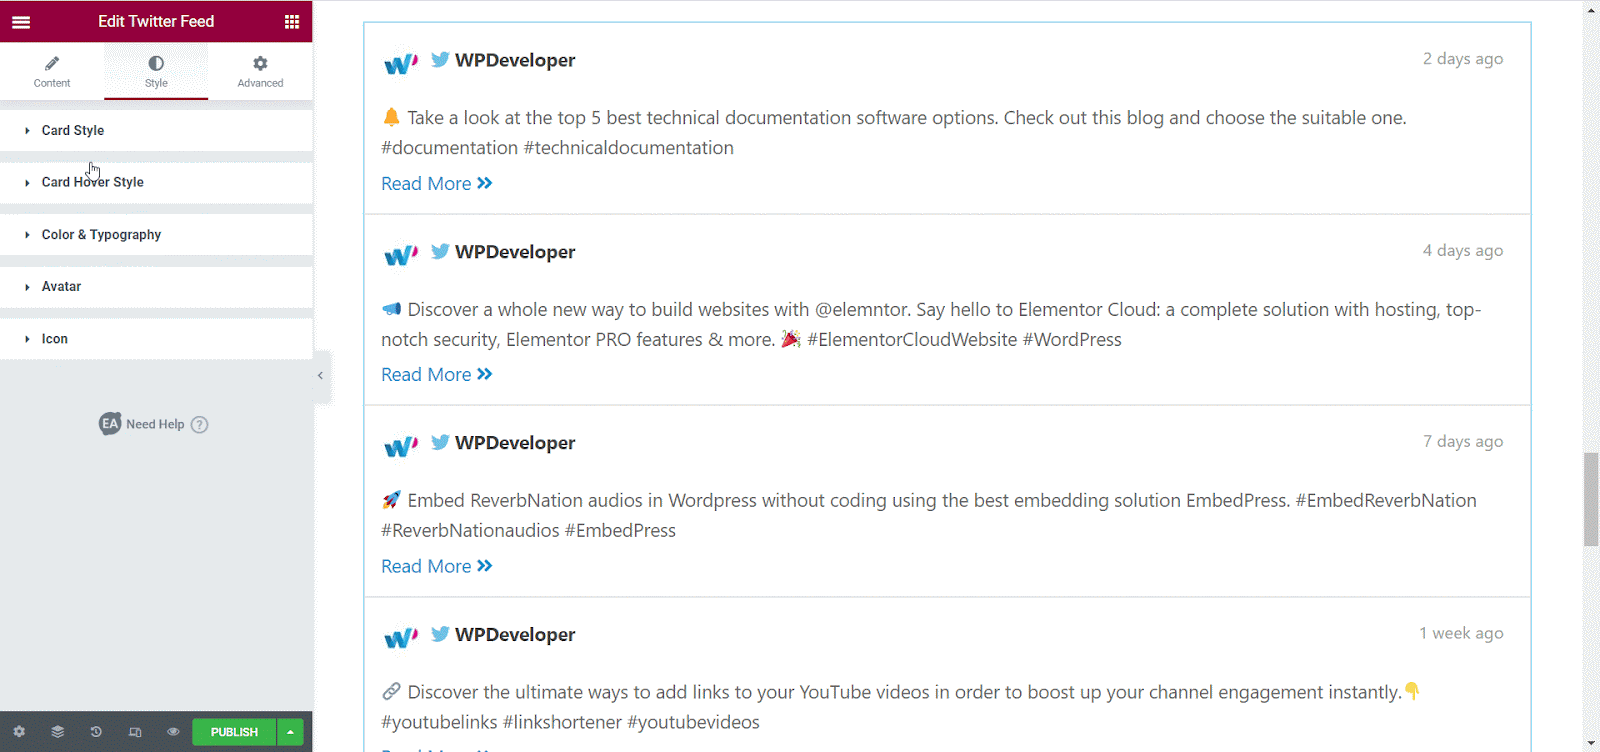Expand the Avatar section

click(x=156, y=286)
